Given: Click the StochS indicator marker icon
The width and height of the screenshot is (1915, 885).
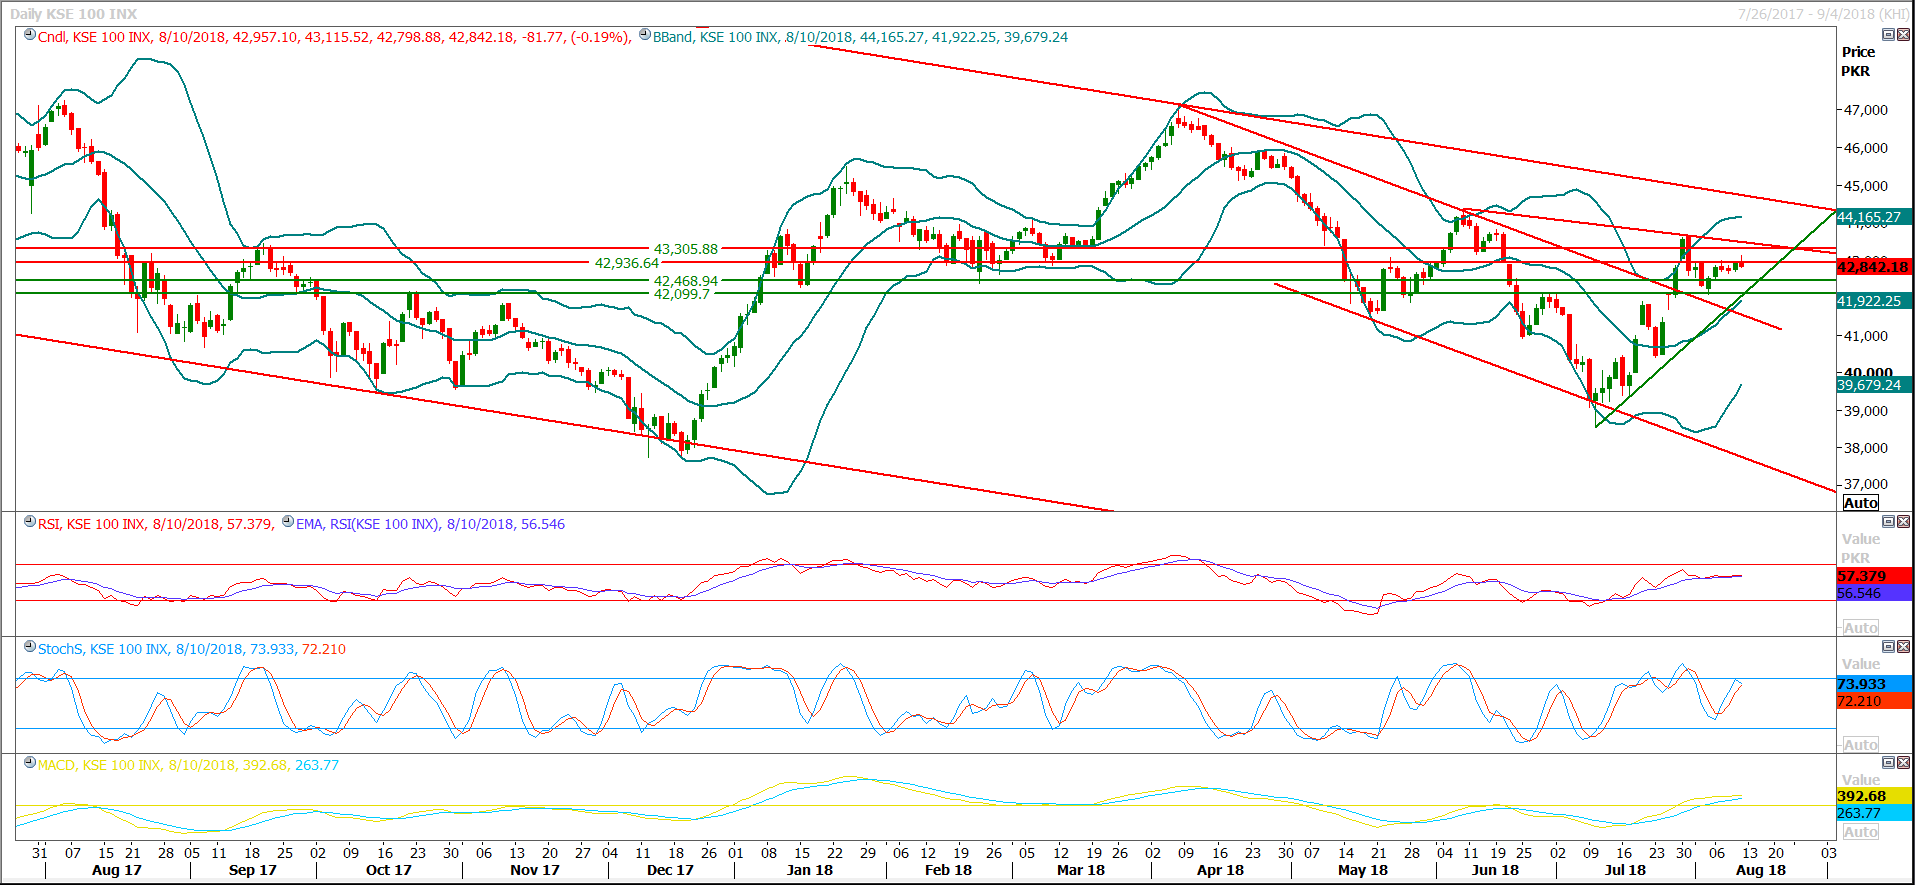Looking at the screenshot, I should [30, 647].
